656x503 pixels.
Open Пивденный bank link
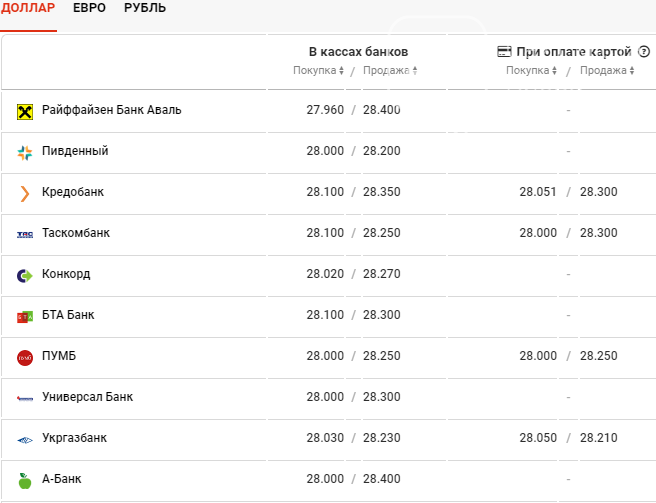75,151
